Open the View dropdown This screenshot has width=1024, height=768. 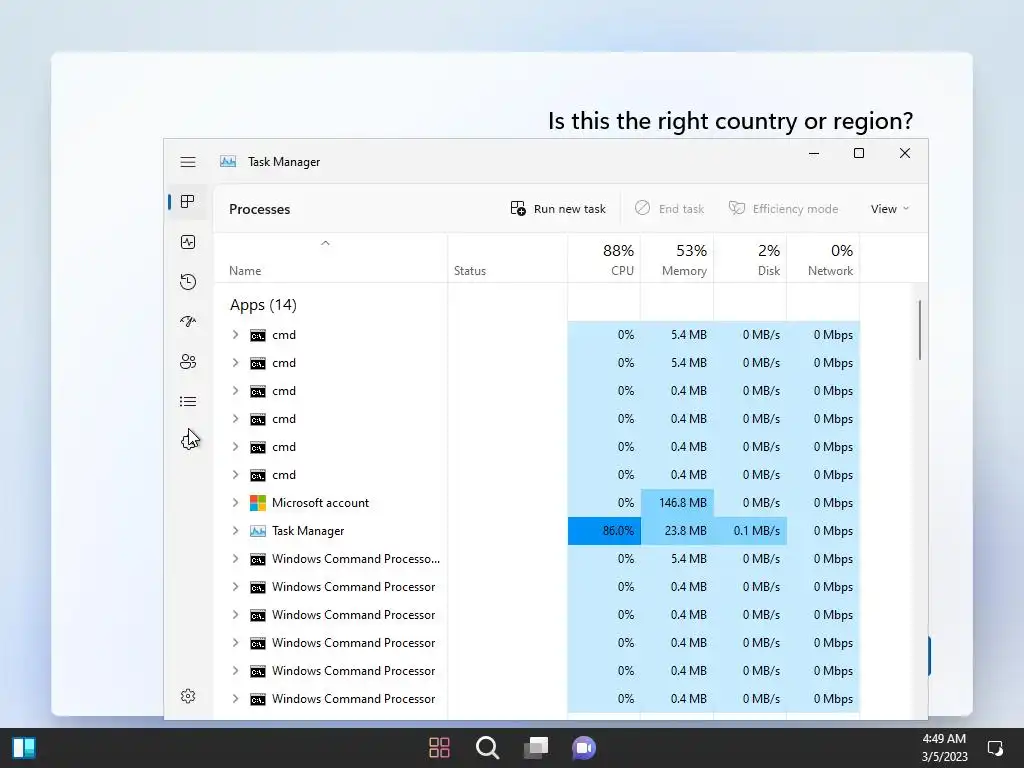(889, 209)
